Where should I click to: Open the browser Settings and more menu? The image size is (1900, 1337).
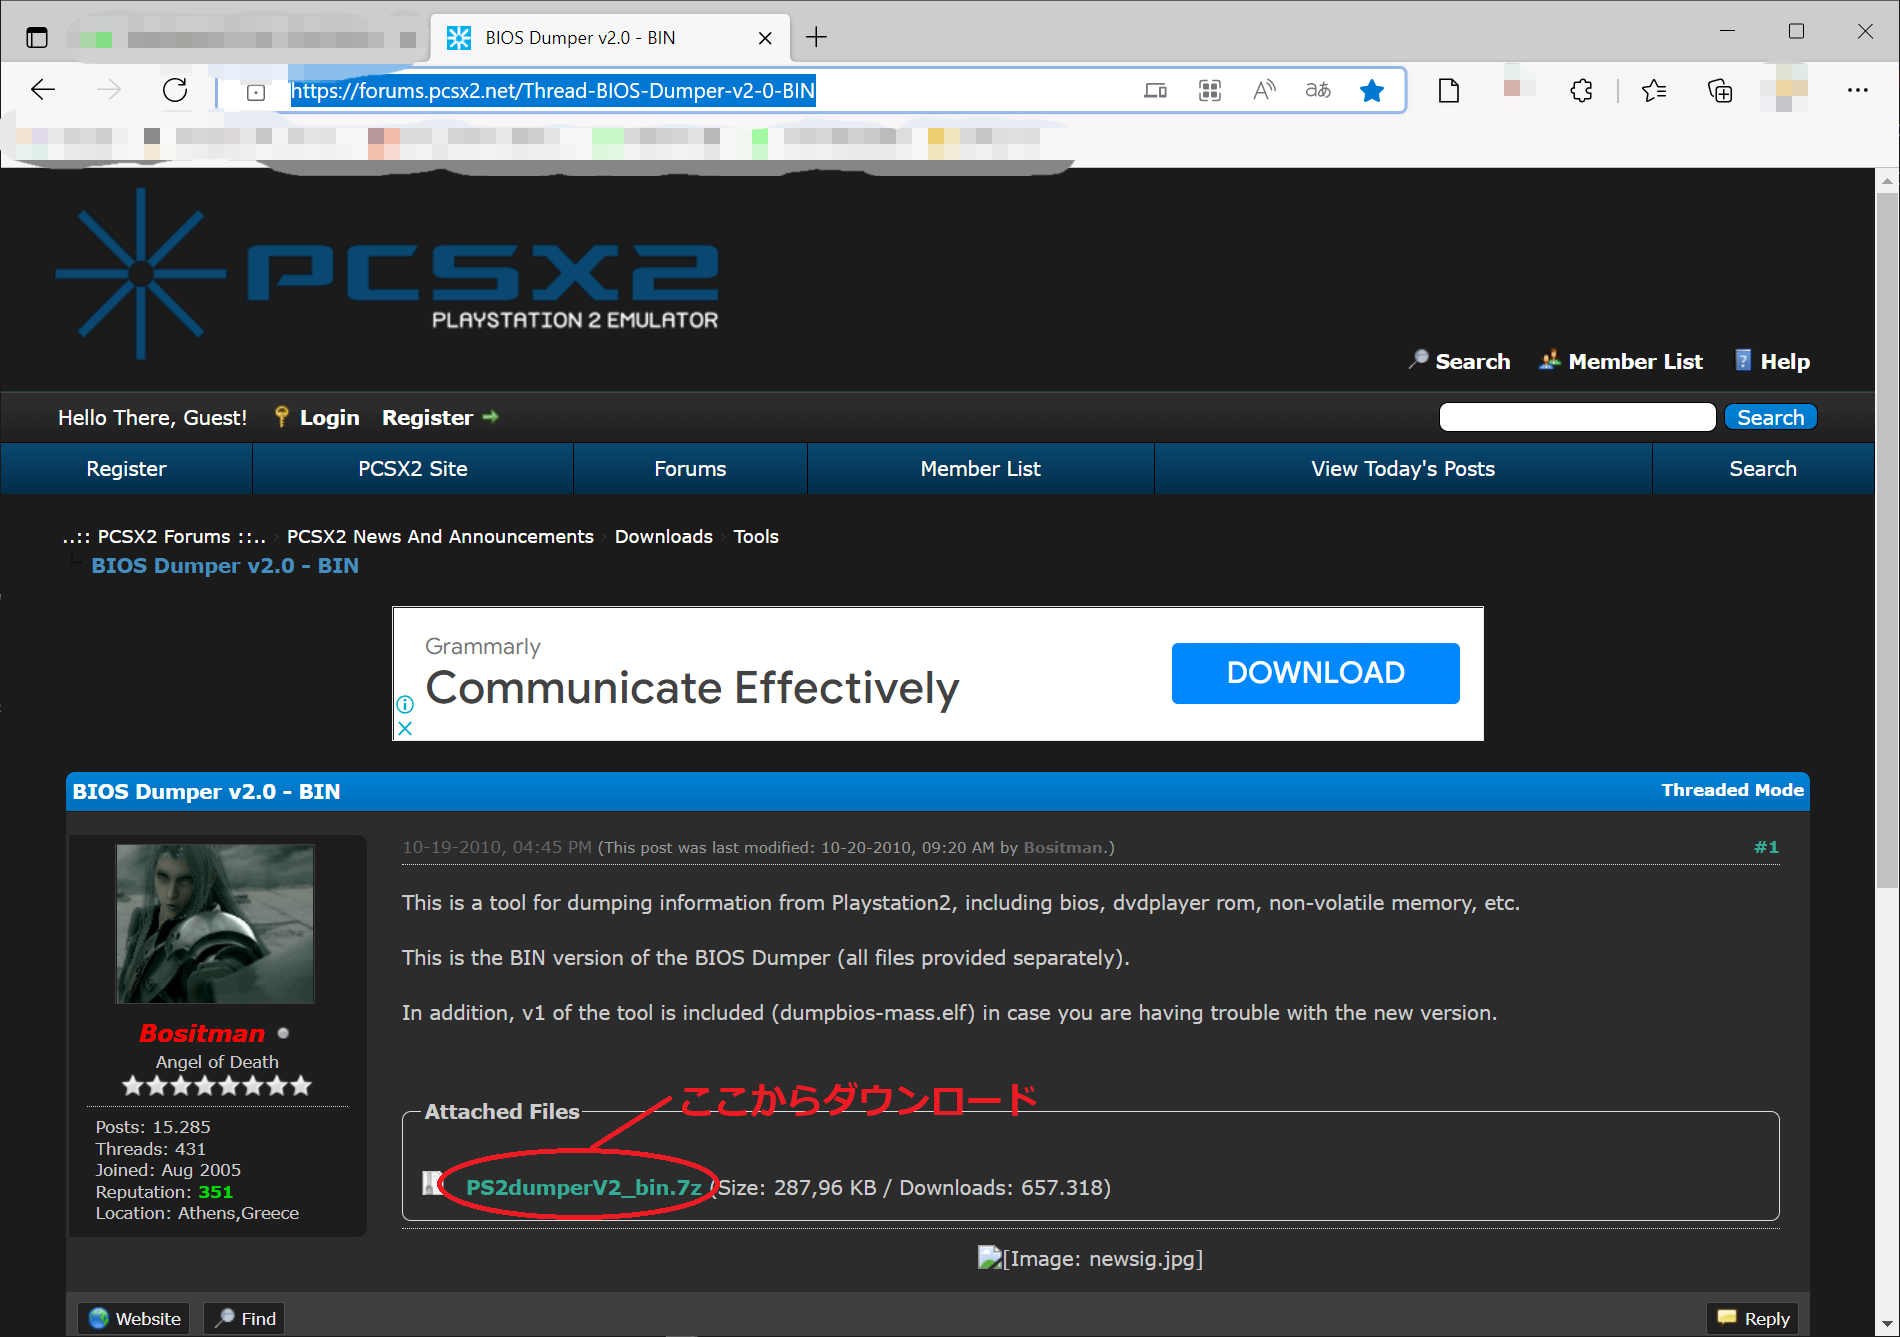point(1857,90)
